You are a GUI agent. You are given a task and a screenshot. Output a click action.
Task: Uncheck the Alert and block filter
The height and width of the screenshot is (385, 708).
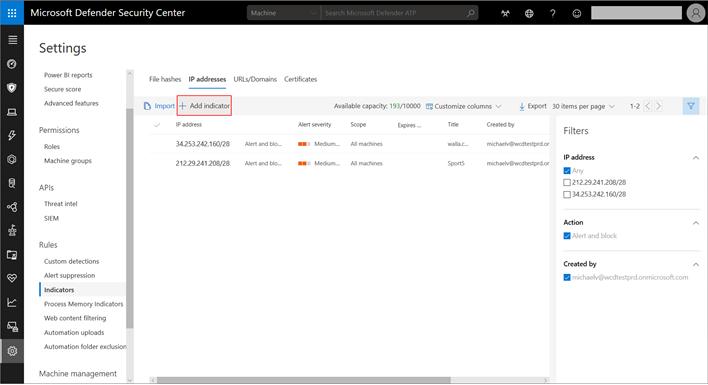(x=567, y=236)
